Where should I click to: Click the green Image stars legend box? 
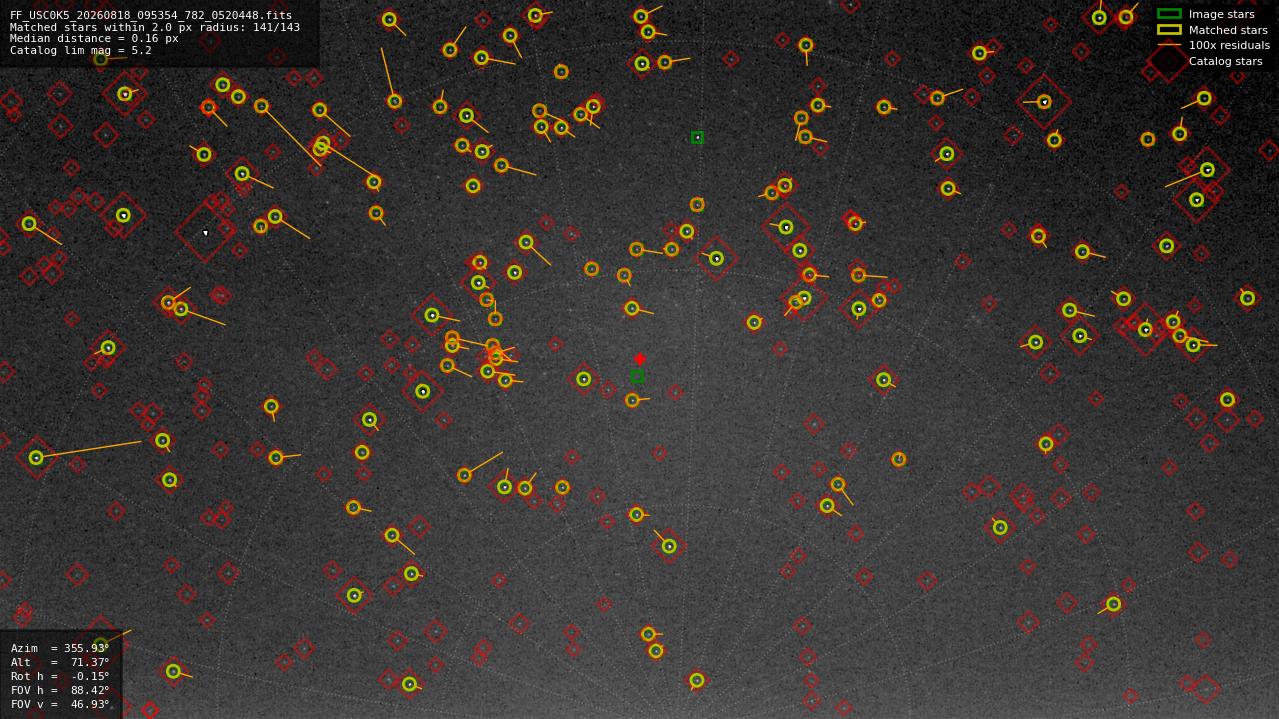[1169, 14]
